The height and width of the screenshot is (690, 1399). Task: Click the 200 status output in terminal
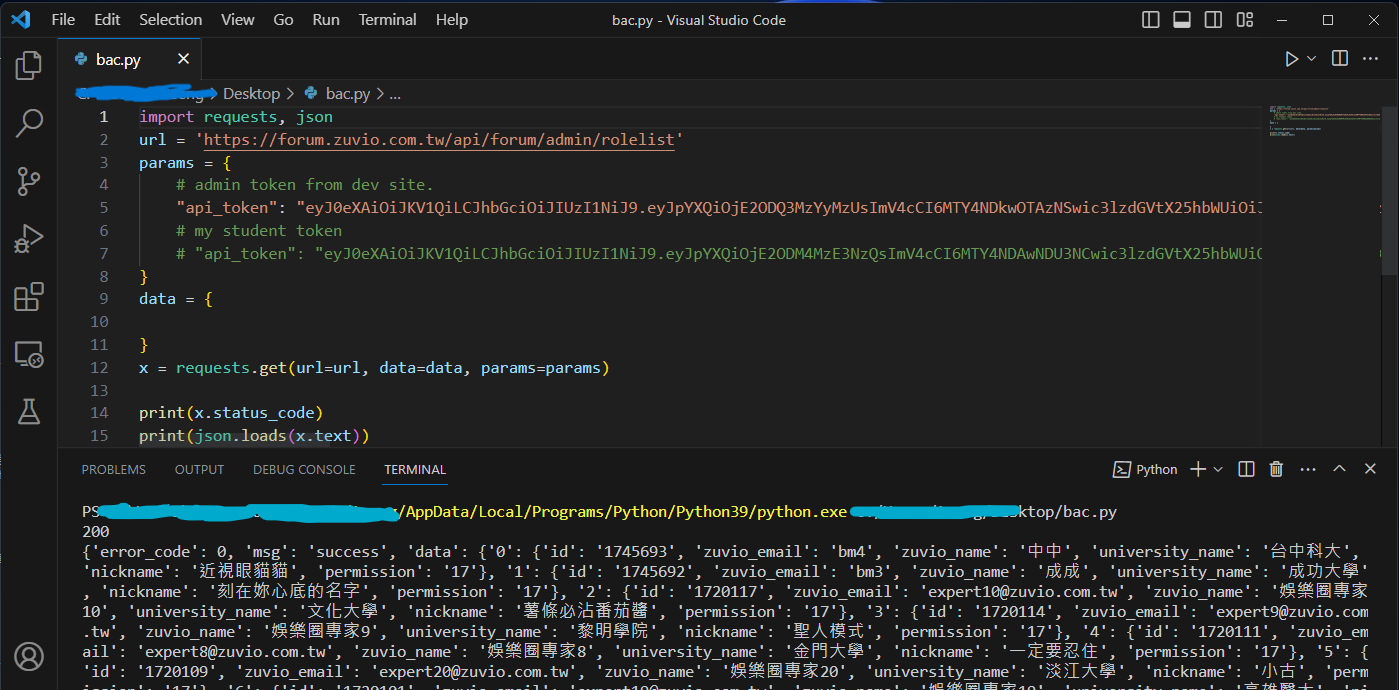[96, 532]
